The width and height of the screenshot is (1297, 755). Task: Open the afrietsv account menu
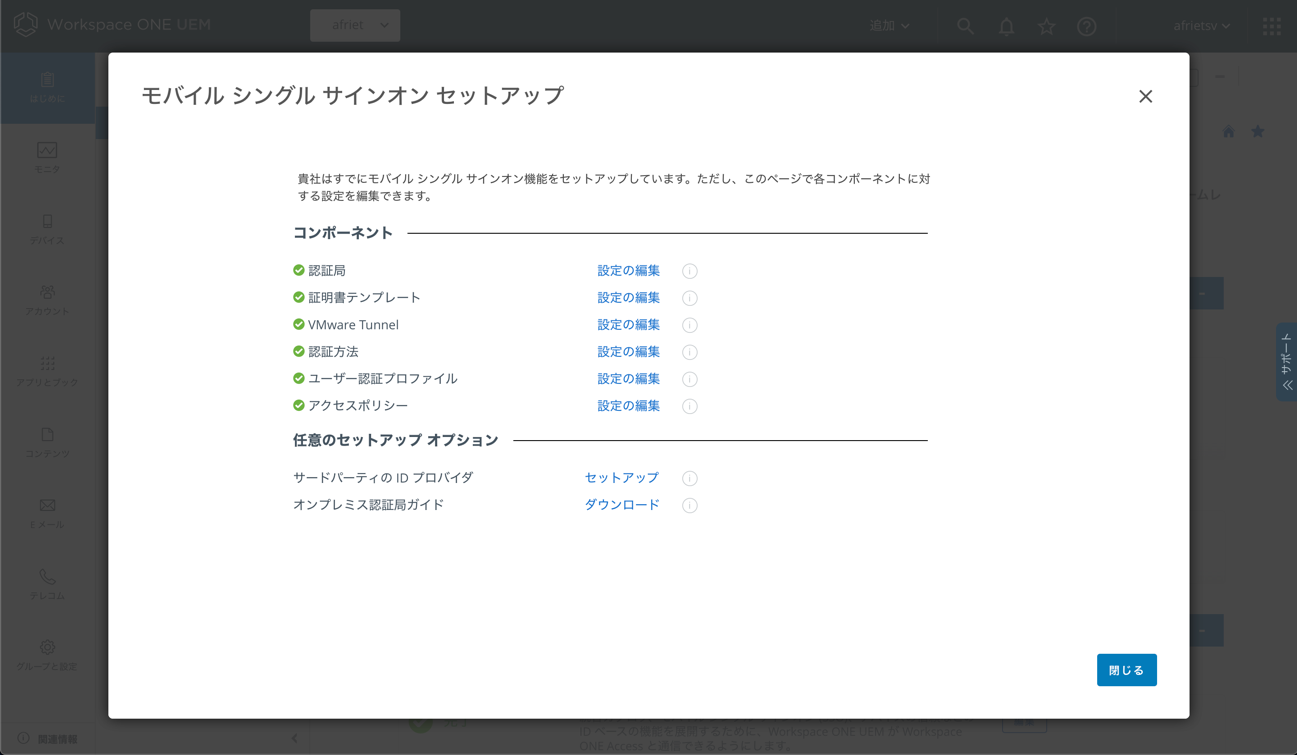pyautogui.click(x=1202, y=26)
